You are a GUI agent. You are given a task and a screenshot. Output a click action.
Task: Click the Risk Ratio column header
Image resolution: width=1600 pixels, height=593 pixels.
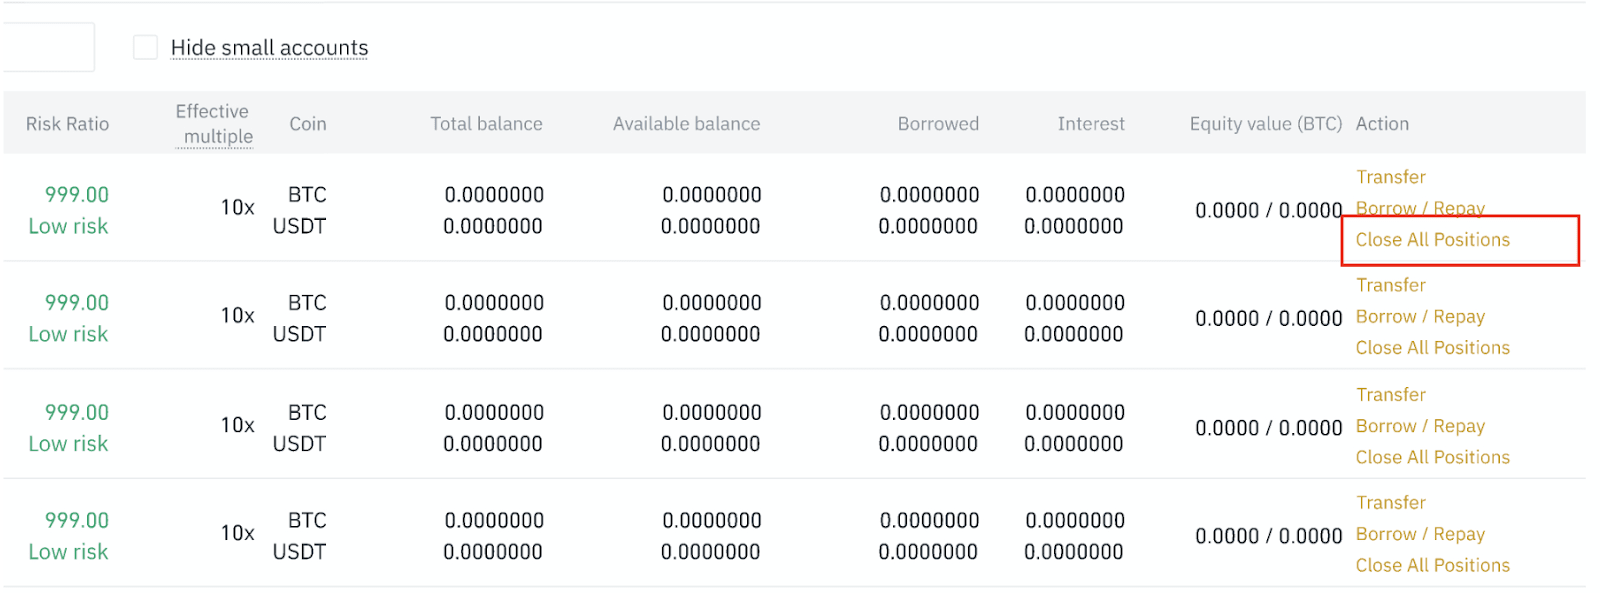point(67,124)
